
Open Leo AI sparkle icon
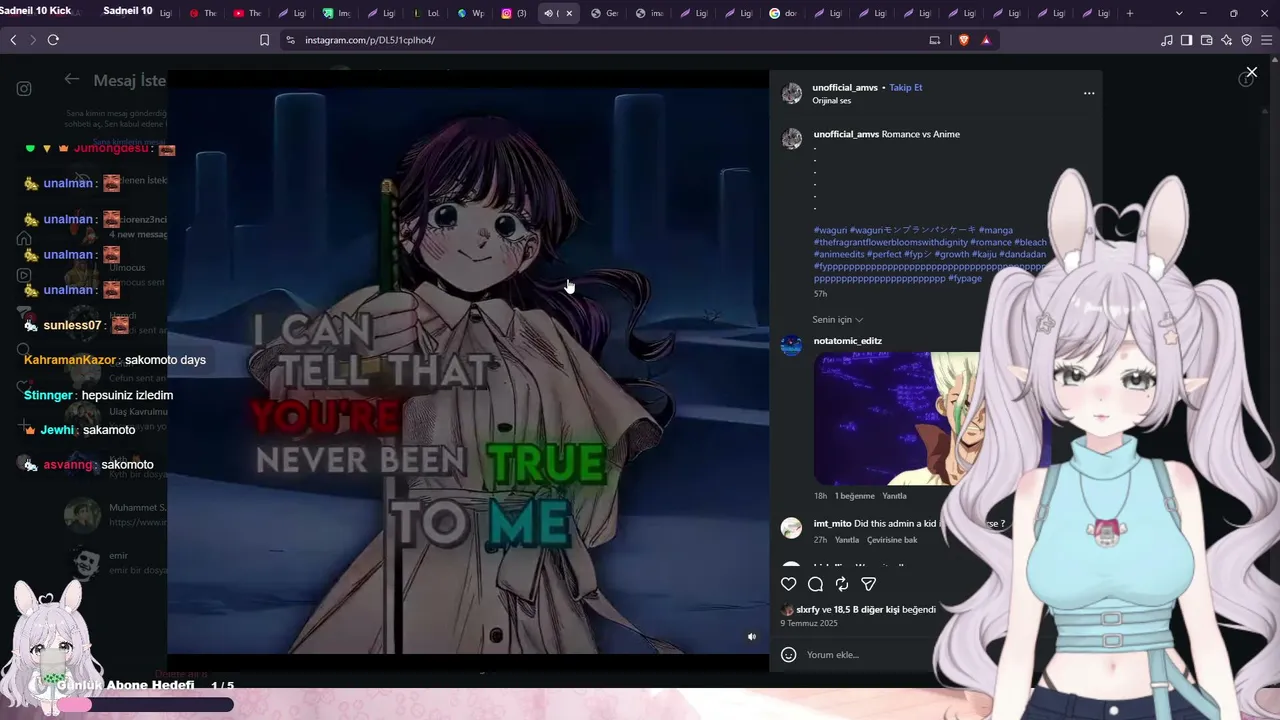coord(1227,40)
